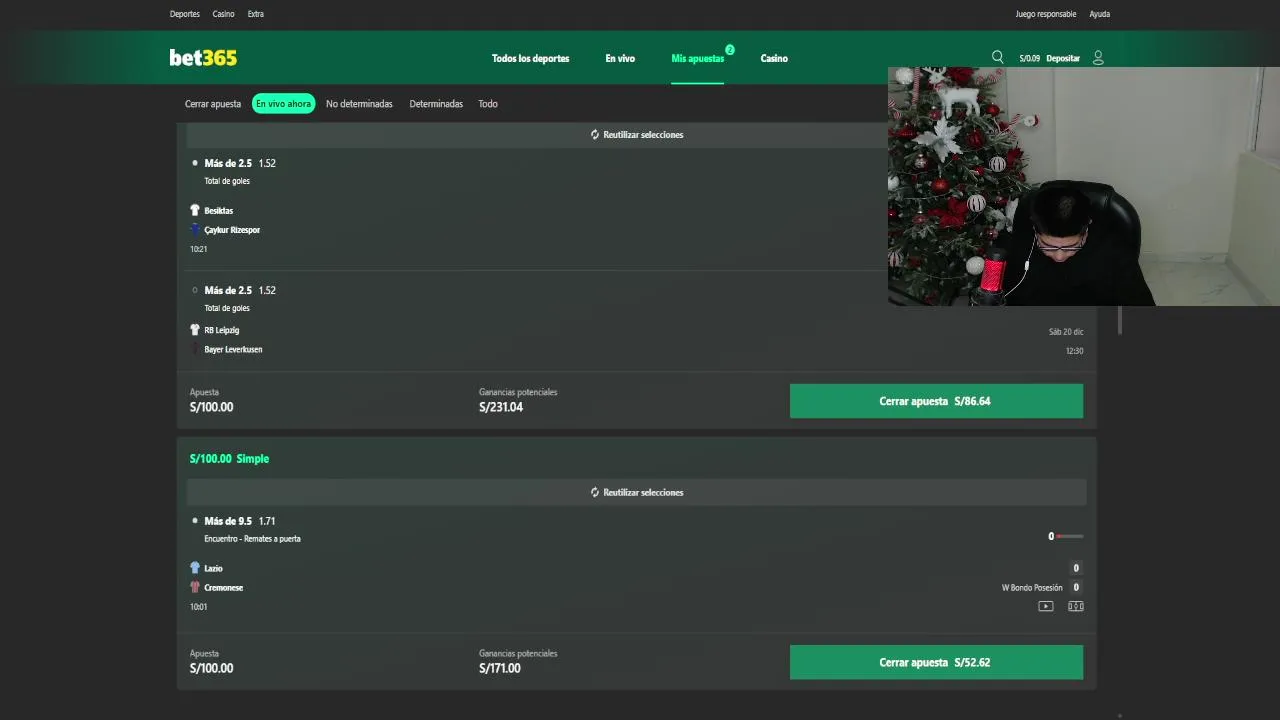Click the shots on target progress bar
The height and width of the screenshot is (720, 1280).
[1070, 536]
